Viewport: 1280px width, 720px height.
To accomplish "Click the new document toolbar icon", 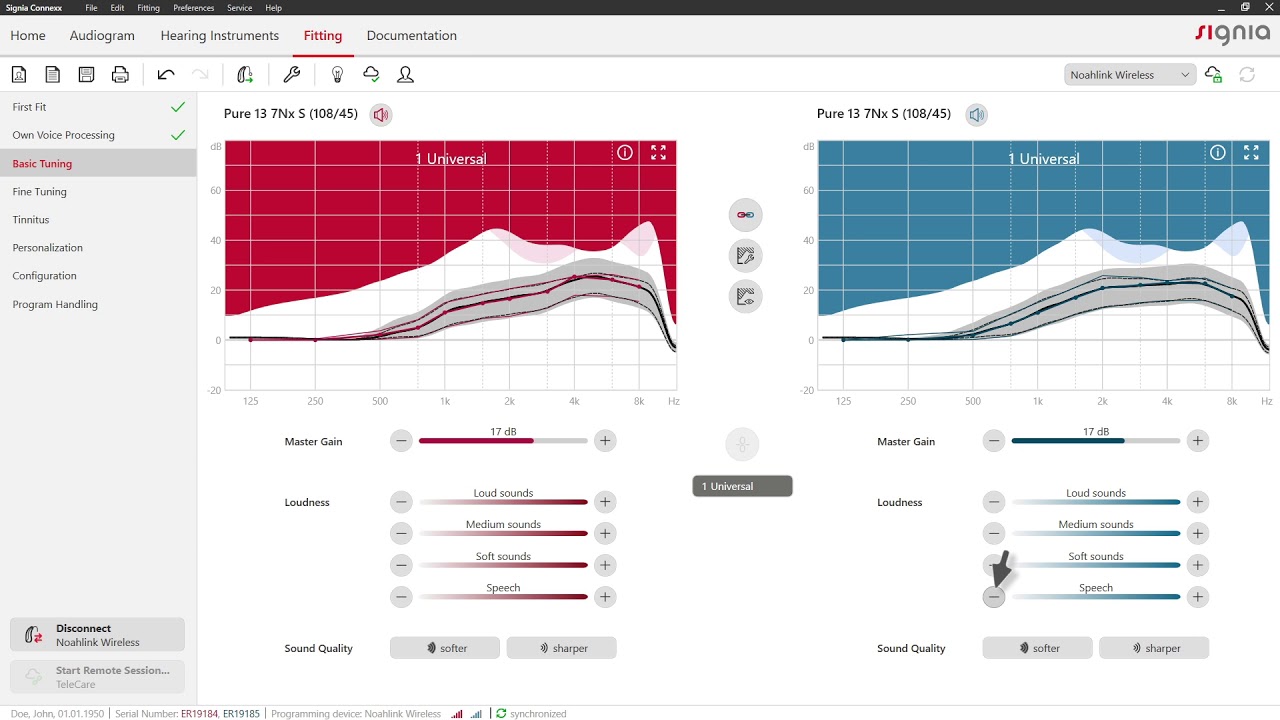I will (53, 75).
